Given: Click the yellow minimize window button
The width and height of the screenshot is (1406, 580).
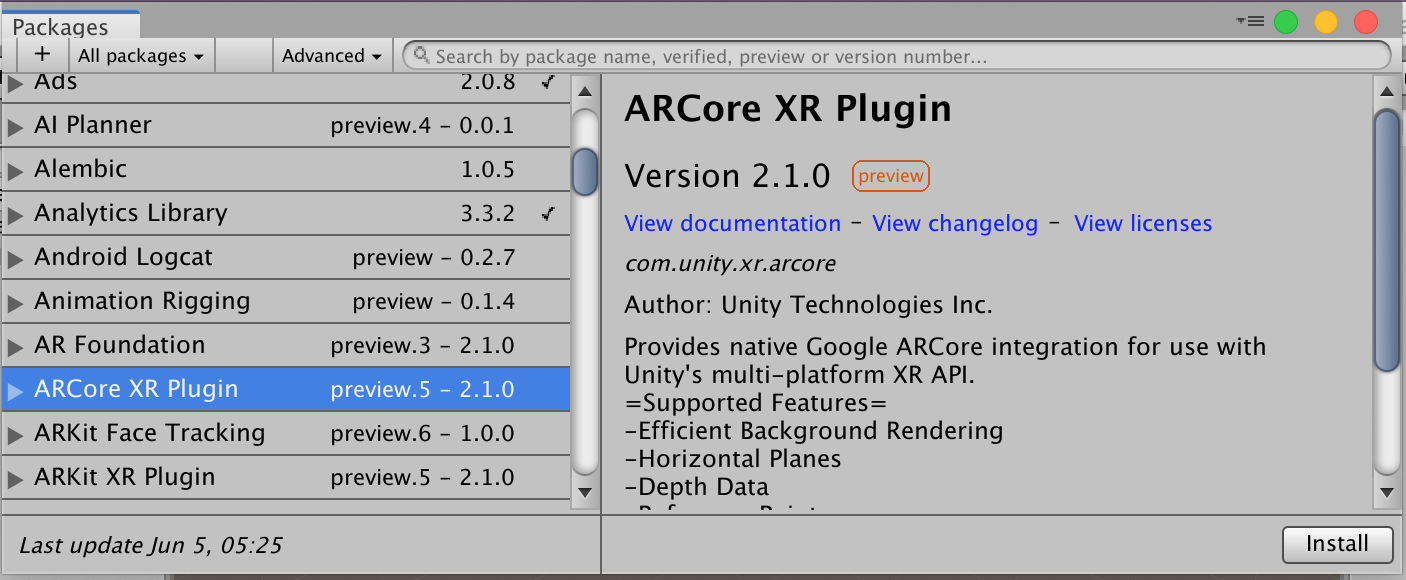Looking at the screenshot, I should pyautogui.click(x=1326, y=21).
